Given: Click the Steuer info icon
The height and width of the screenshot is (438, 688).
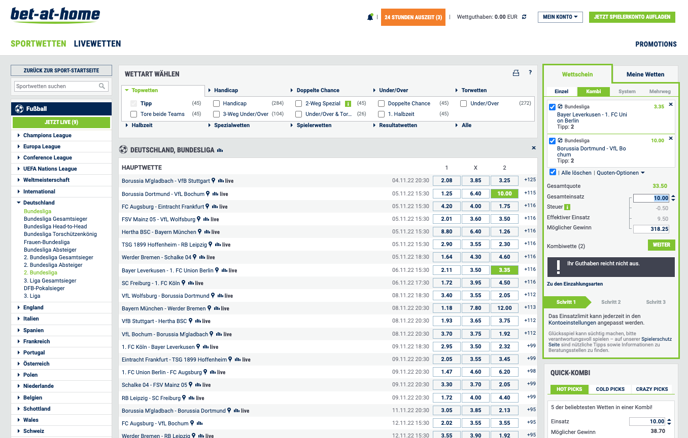Looking at the screenshot, I should point(567,207).
